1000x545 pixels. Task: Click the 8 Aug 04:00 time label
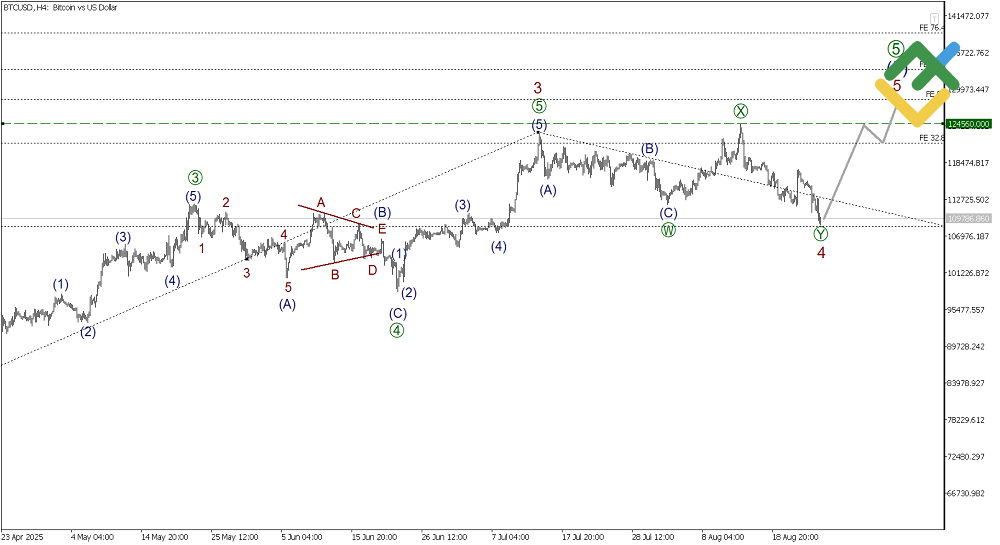[723, 537]
